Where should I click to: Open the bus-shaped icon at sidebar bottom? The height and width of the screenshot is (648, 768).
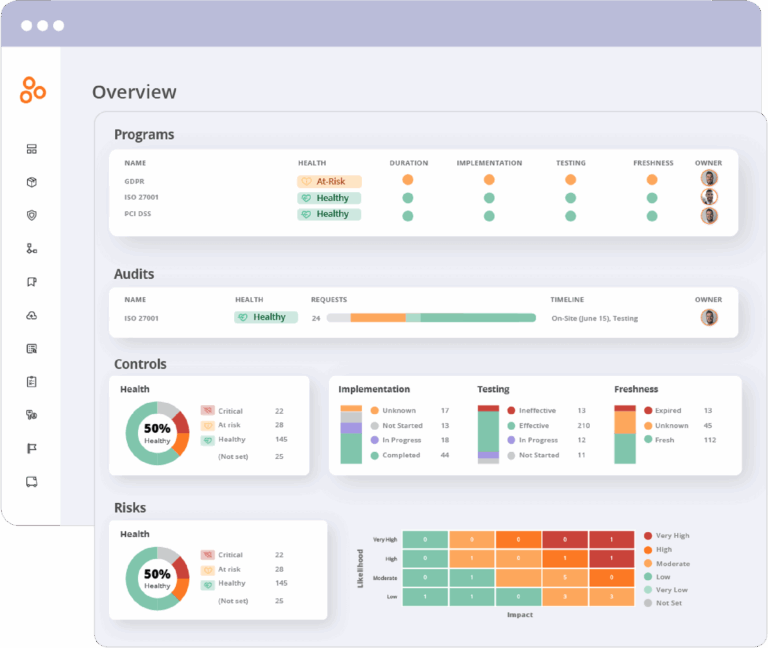(32, 482)
